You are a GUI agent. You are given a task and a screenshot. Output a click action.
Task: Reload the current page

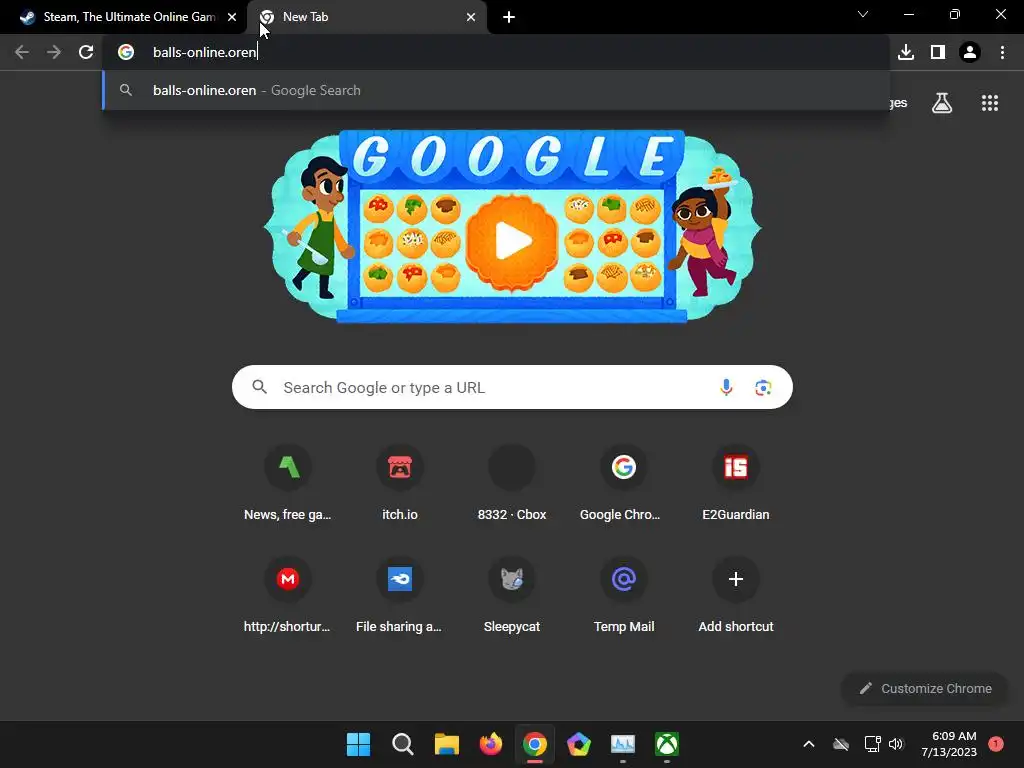click(x=86, y=52)
